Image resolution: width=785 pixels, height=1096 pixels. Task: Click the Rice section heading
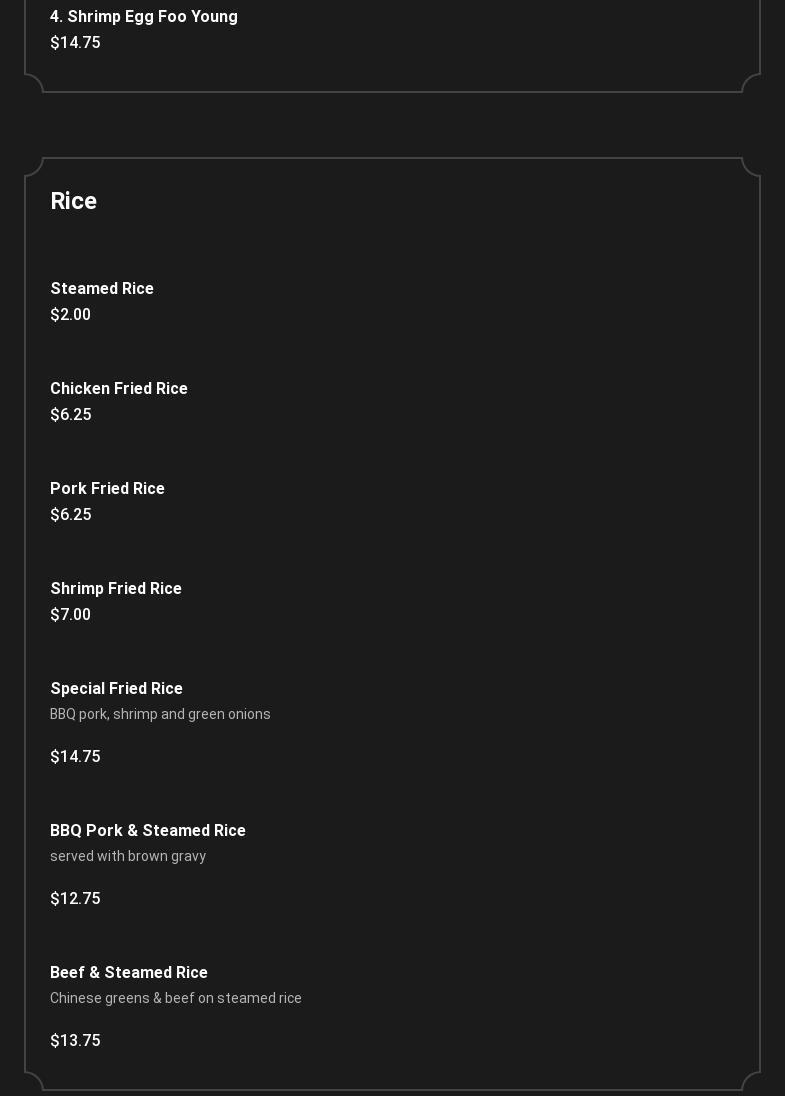click(74, 201)
